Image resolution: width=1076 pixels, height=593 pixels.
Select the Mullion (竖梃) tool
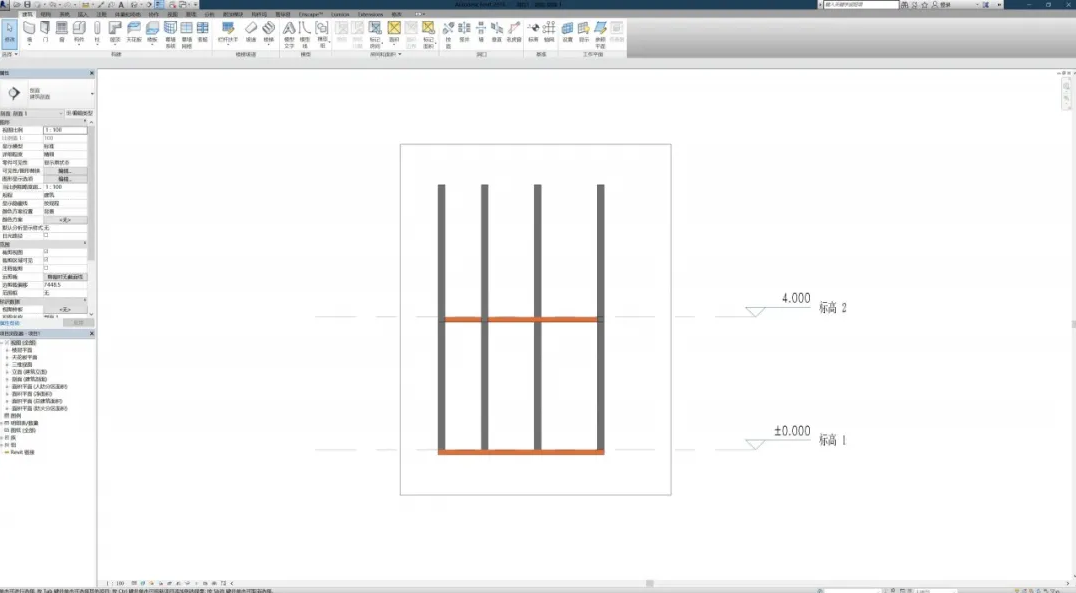point(202,32)
